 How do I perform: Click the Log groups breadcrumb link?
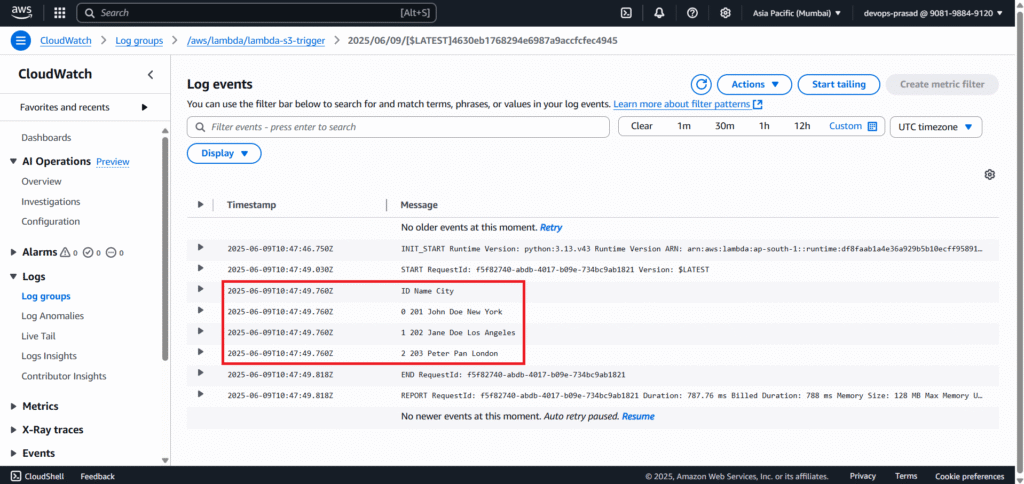(x=139, y=40)
